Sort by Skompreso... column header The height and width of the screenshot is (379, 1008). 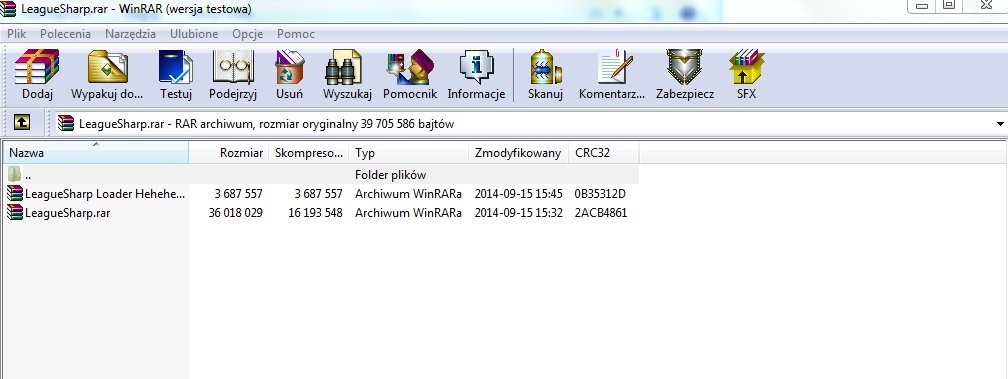[309, 153]
